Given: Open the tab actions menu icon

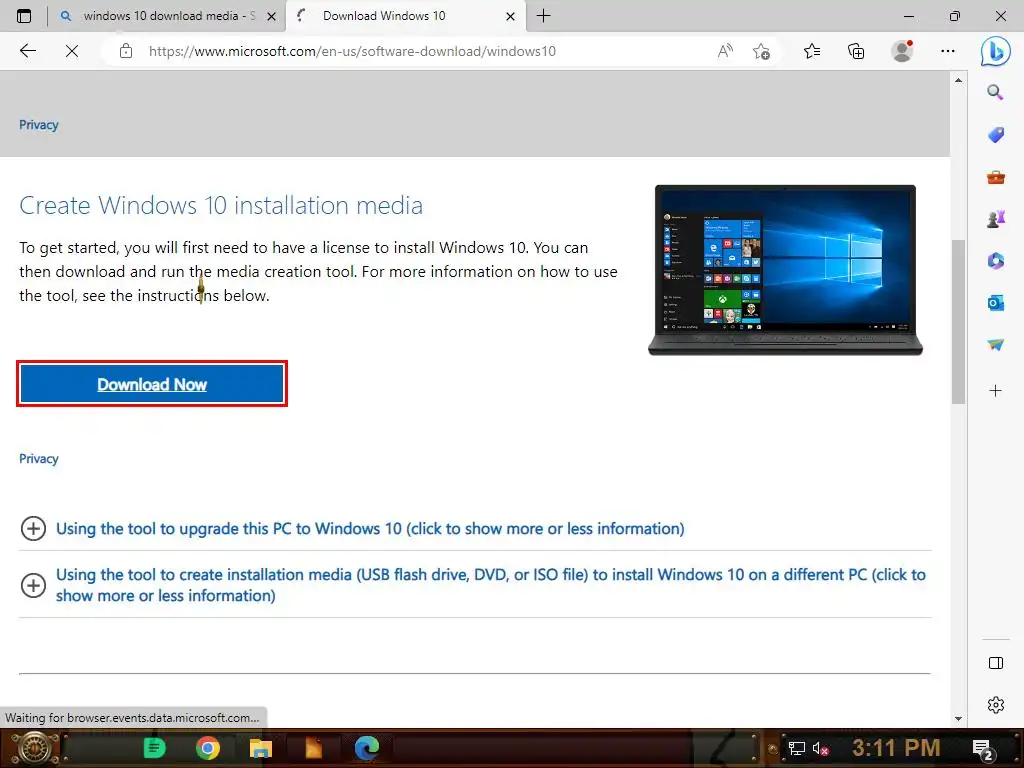Looking at the screenshot, I should point(24,16).
